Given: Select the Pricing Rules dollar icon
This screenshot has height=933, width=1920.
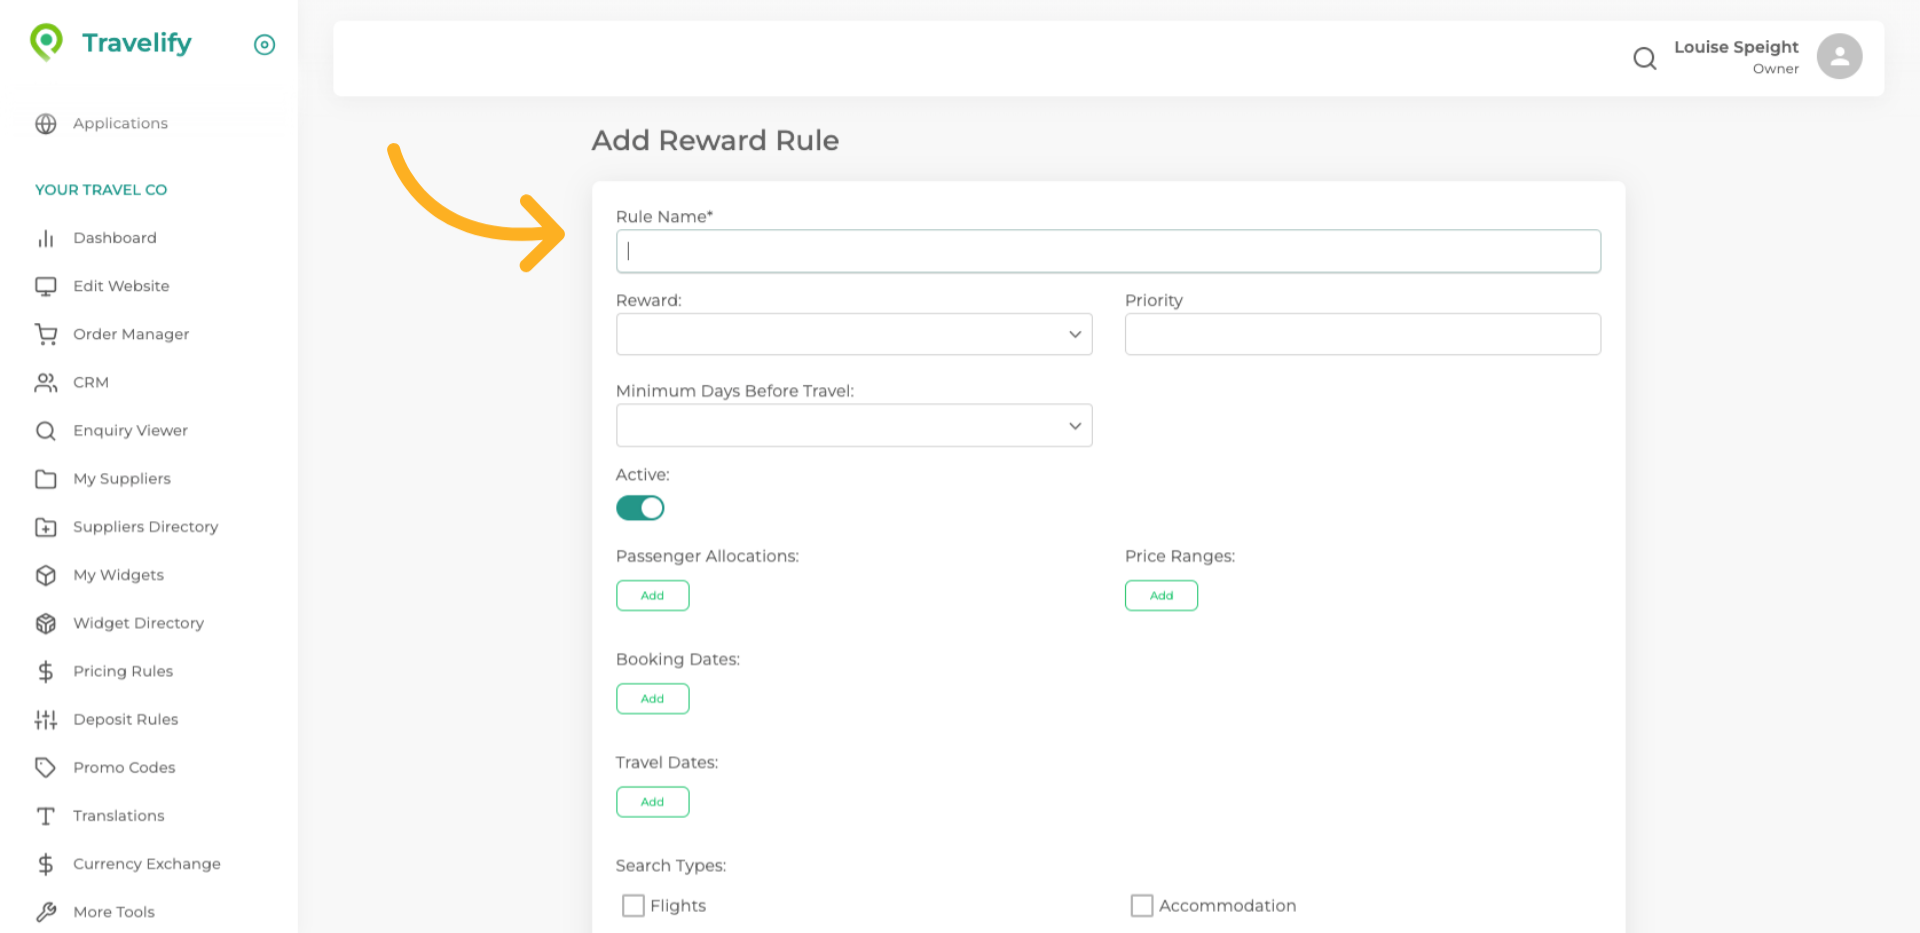Looking at the screenshot, I should pyautogui.click(x=46, y=671).
